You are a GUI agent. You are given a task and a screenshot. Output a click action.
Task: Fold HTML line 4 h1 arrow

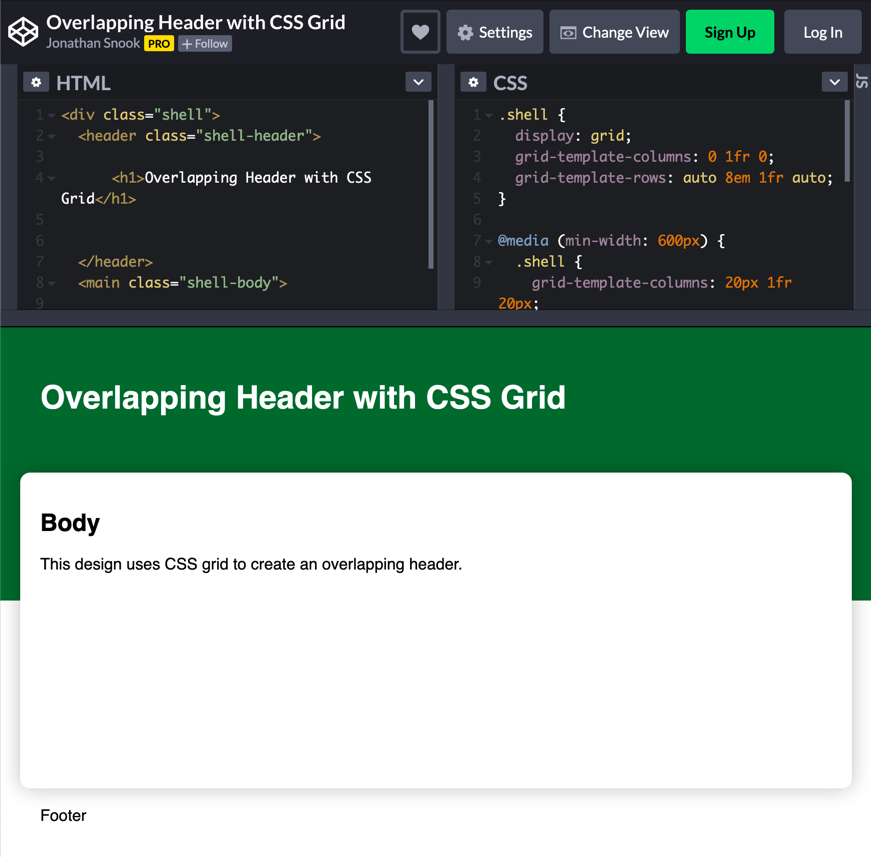click(52, 179)
